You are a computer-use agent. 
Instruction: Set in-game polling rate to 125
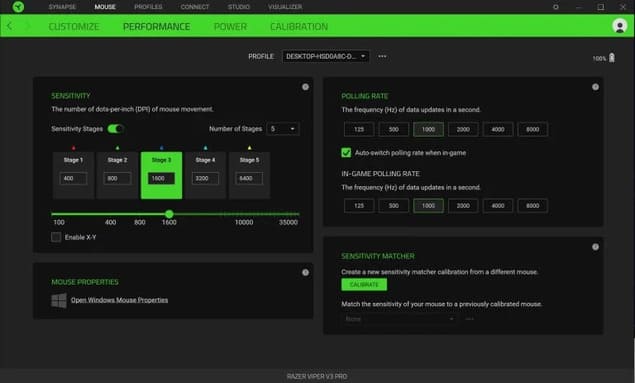pos(359,206)
